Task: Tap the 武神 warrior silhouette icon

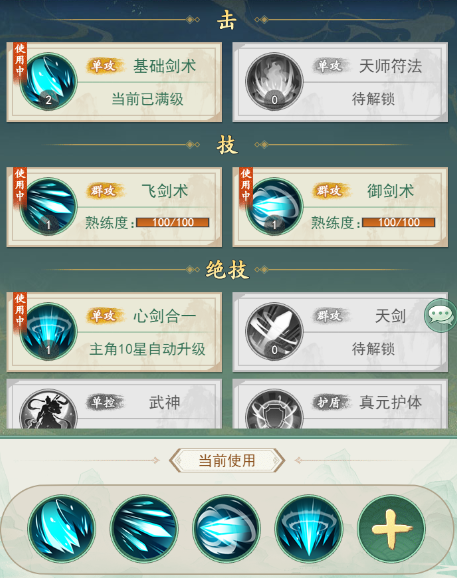Action: [48, 409]
